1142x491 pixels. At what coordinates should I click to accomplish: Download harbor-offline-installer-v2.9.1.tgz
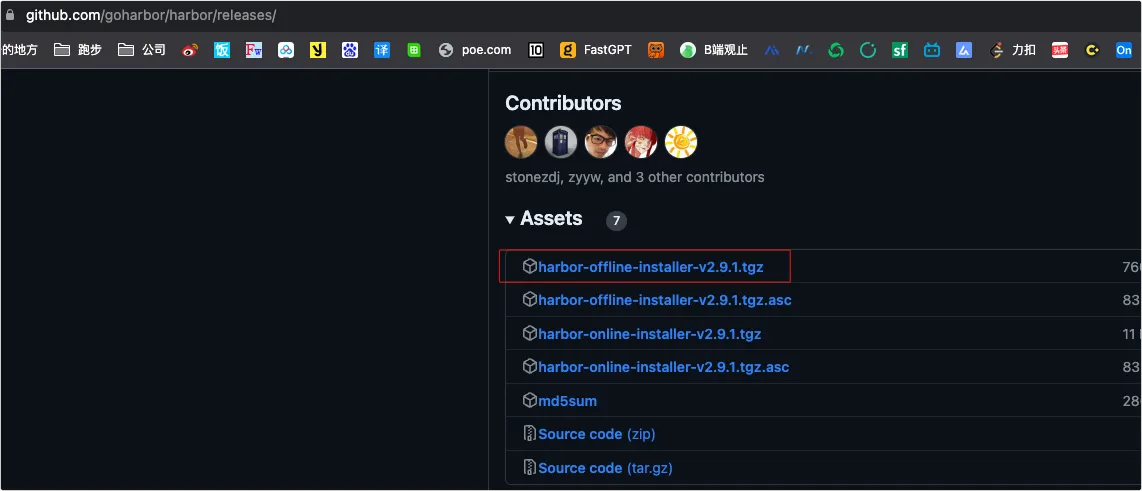click(x=651, y=267)
